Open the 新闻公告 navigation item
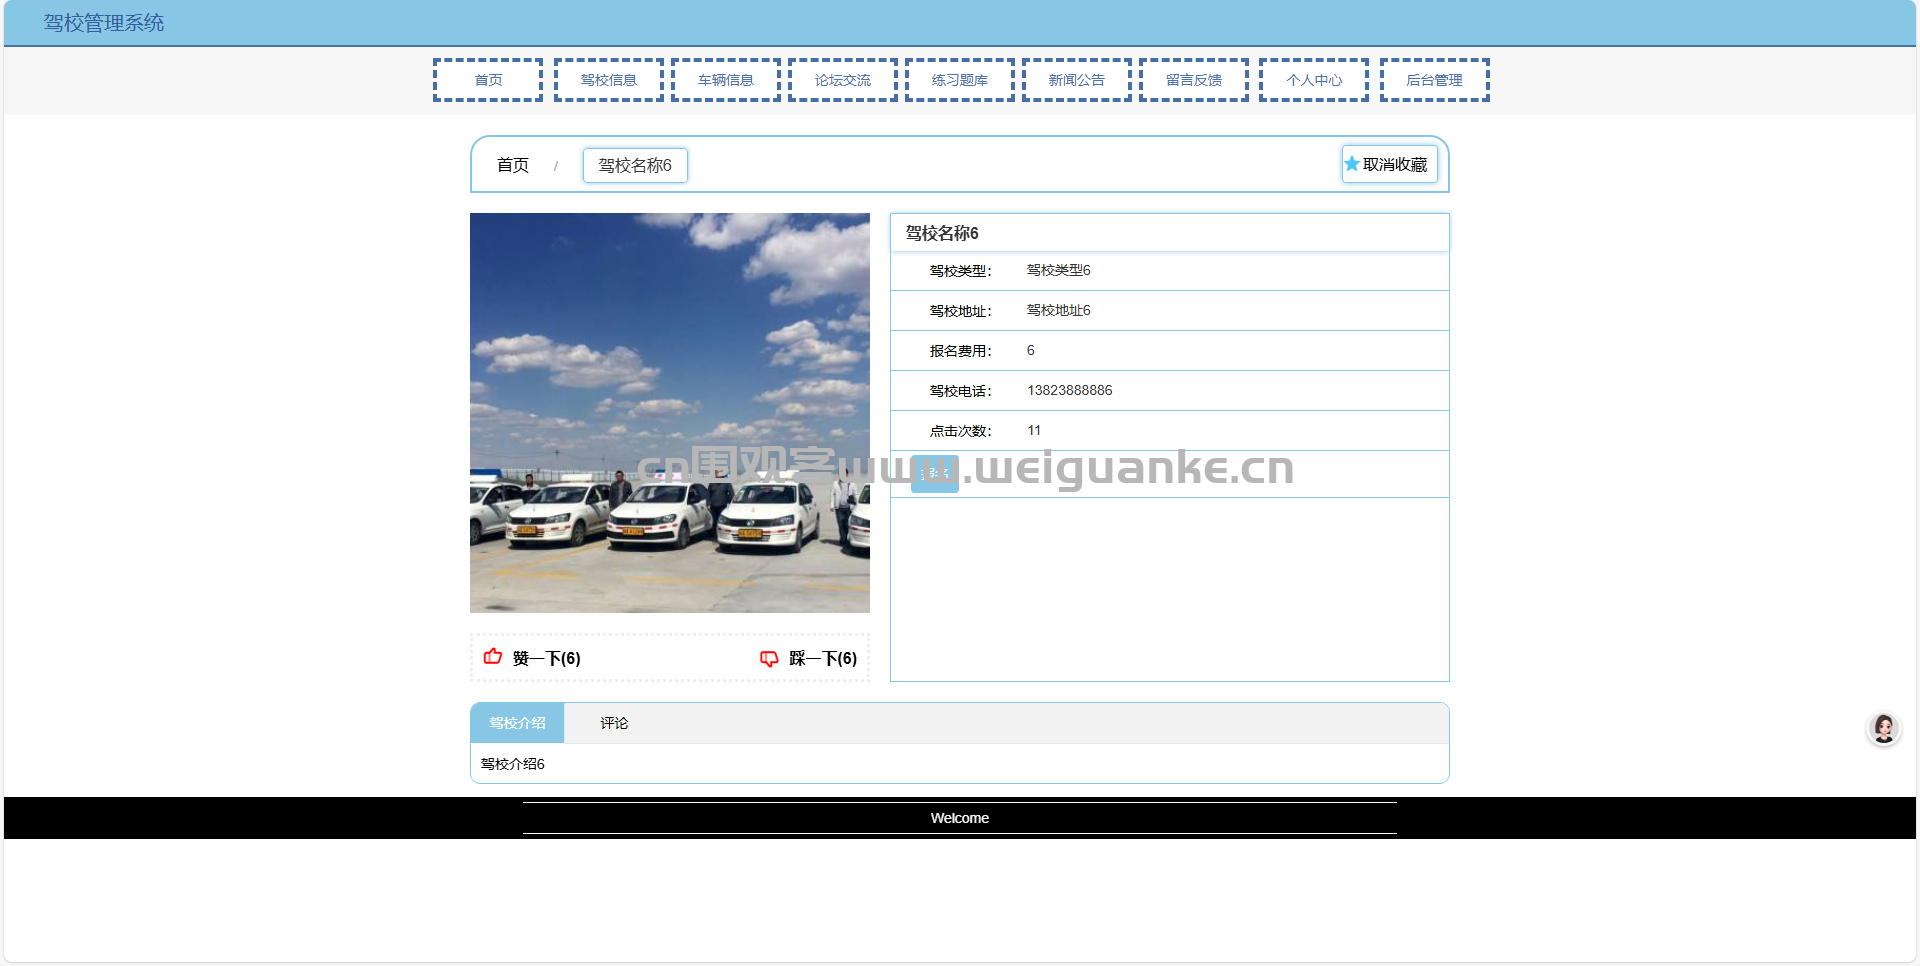 (x=1076, y=80)
